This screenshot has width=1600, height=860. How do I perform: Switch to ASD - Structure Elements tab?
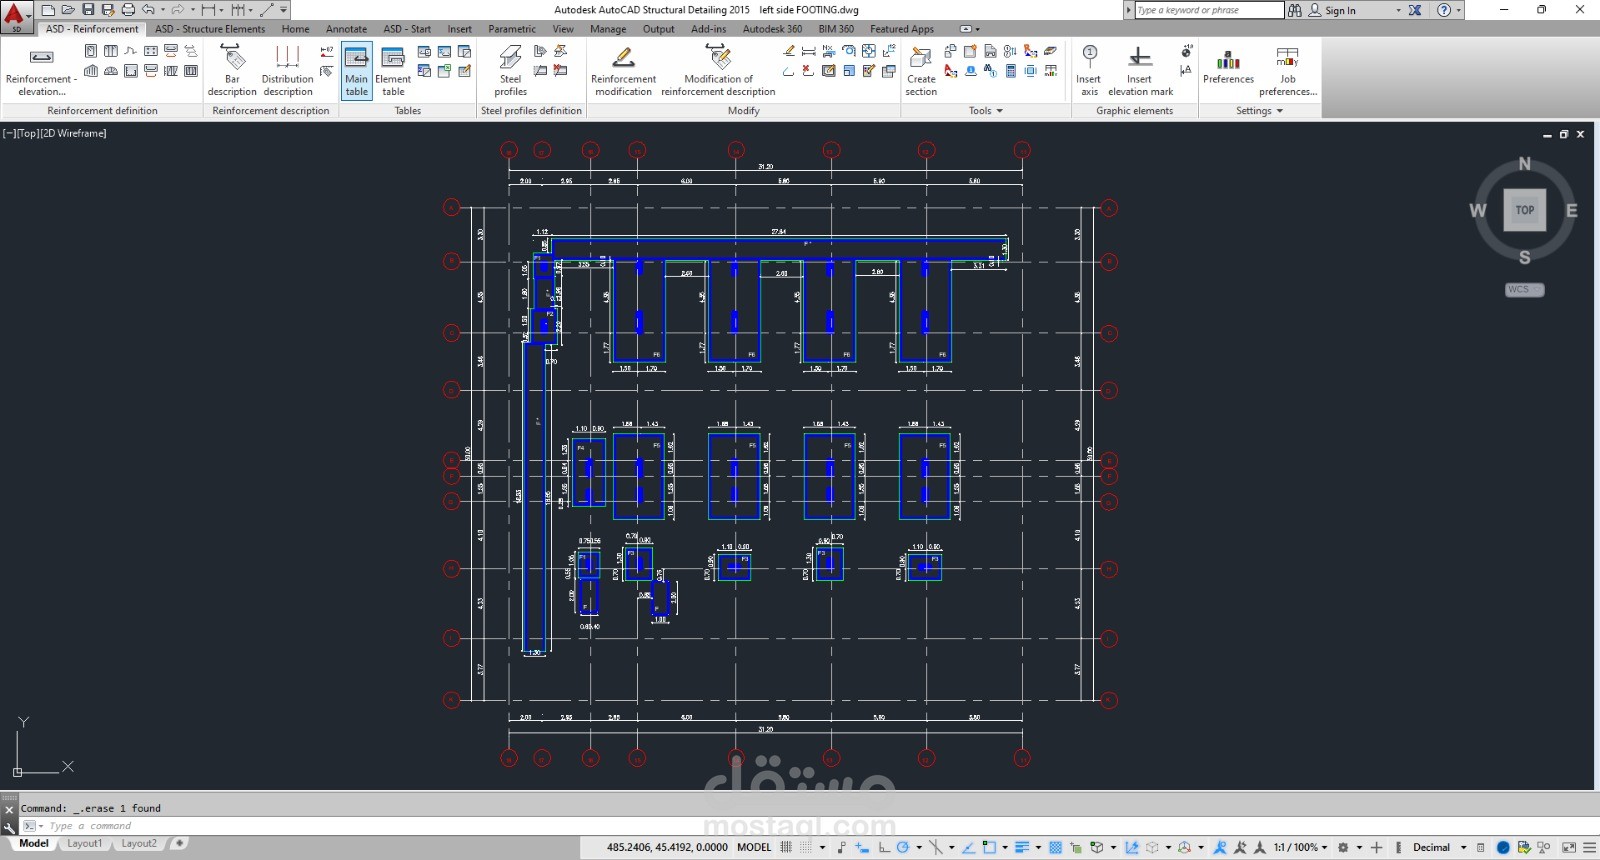(210, 29)
